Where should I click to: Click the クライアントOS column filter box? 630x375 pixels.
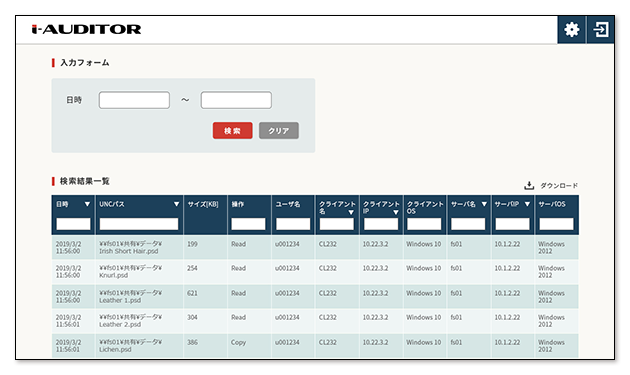(424, 224)
